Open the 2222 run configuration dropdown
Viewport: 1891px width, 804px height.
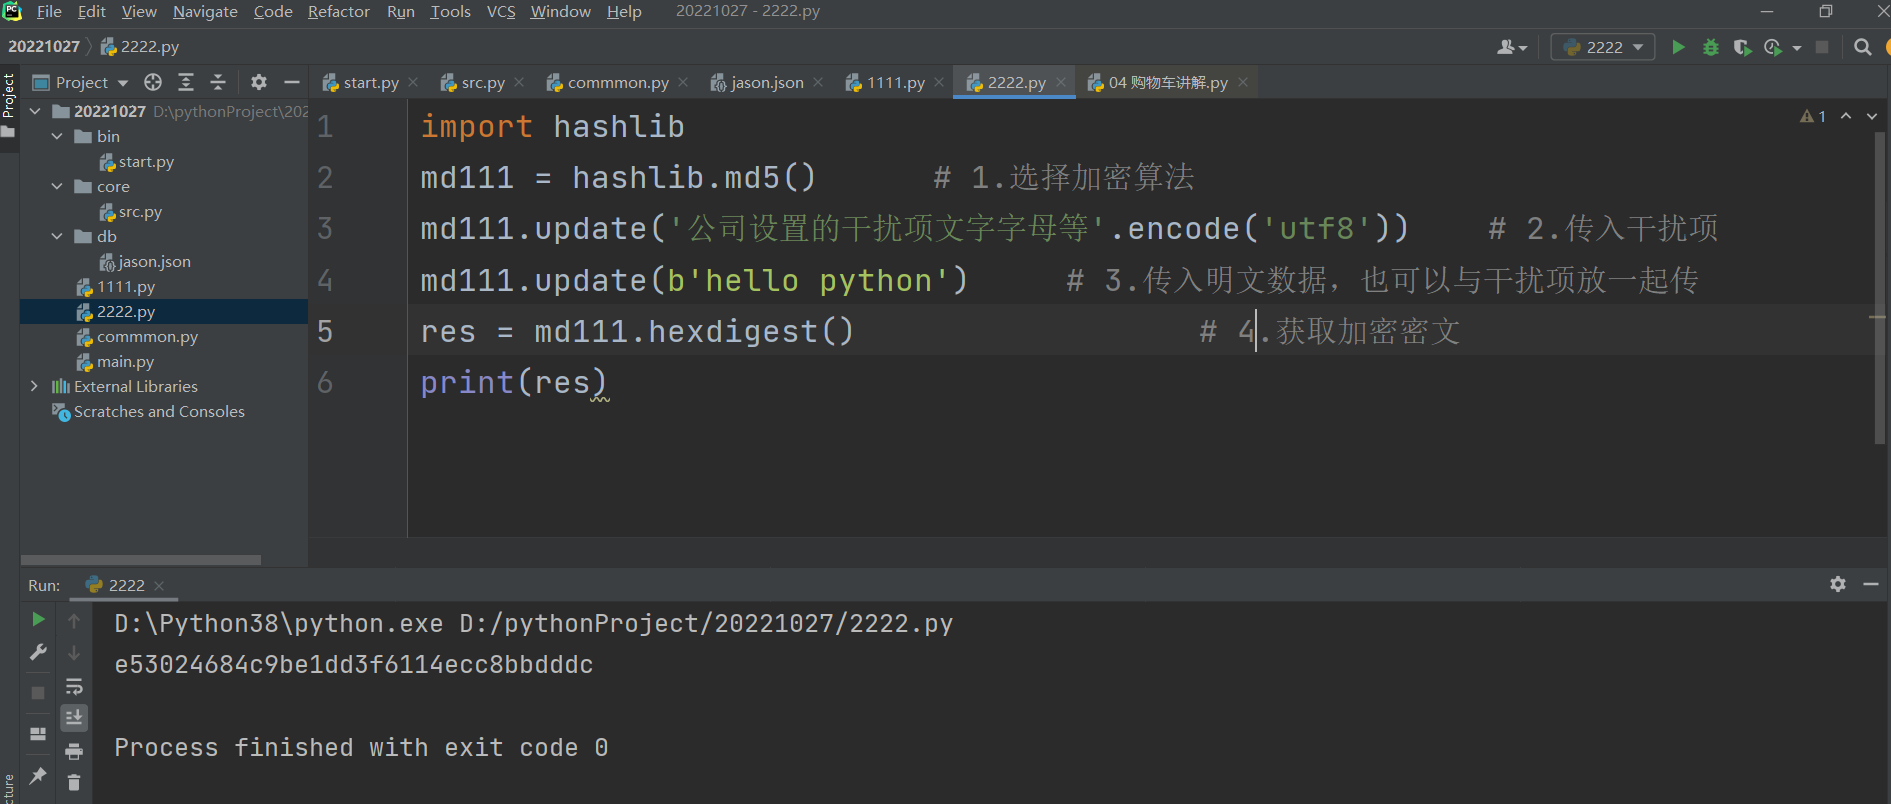click(1603, 47)
